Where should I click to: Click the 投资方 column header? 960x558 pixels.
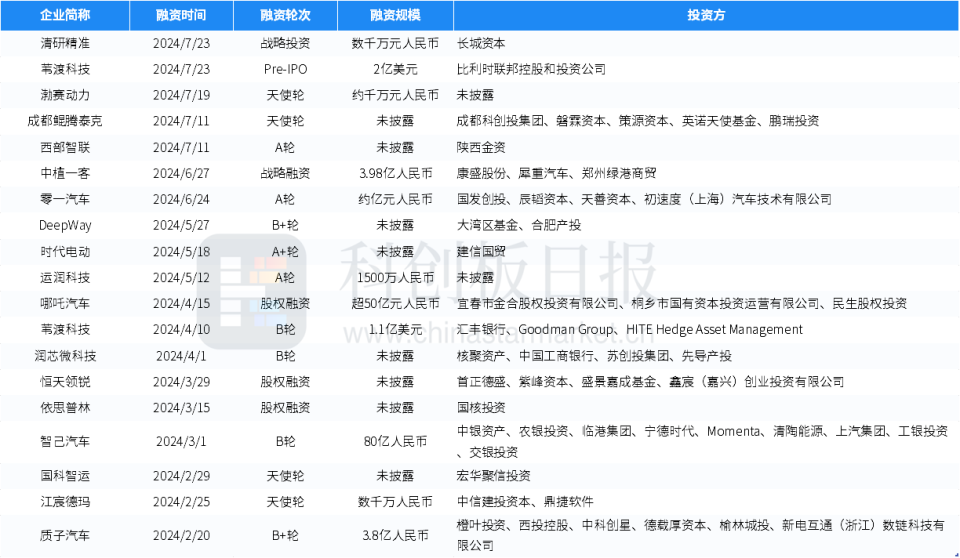point(706,15)
